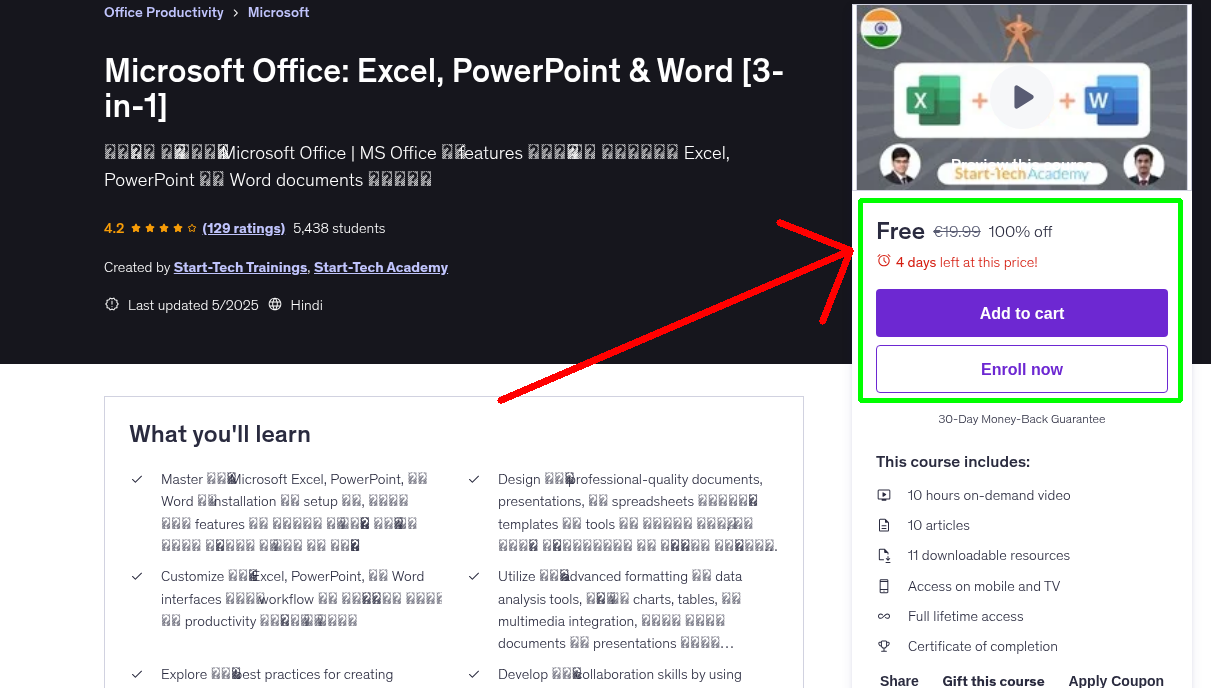Viewport: 1211px width, 688px height.
Task: Click the Word logo in preview
Action: point(1111,100)
